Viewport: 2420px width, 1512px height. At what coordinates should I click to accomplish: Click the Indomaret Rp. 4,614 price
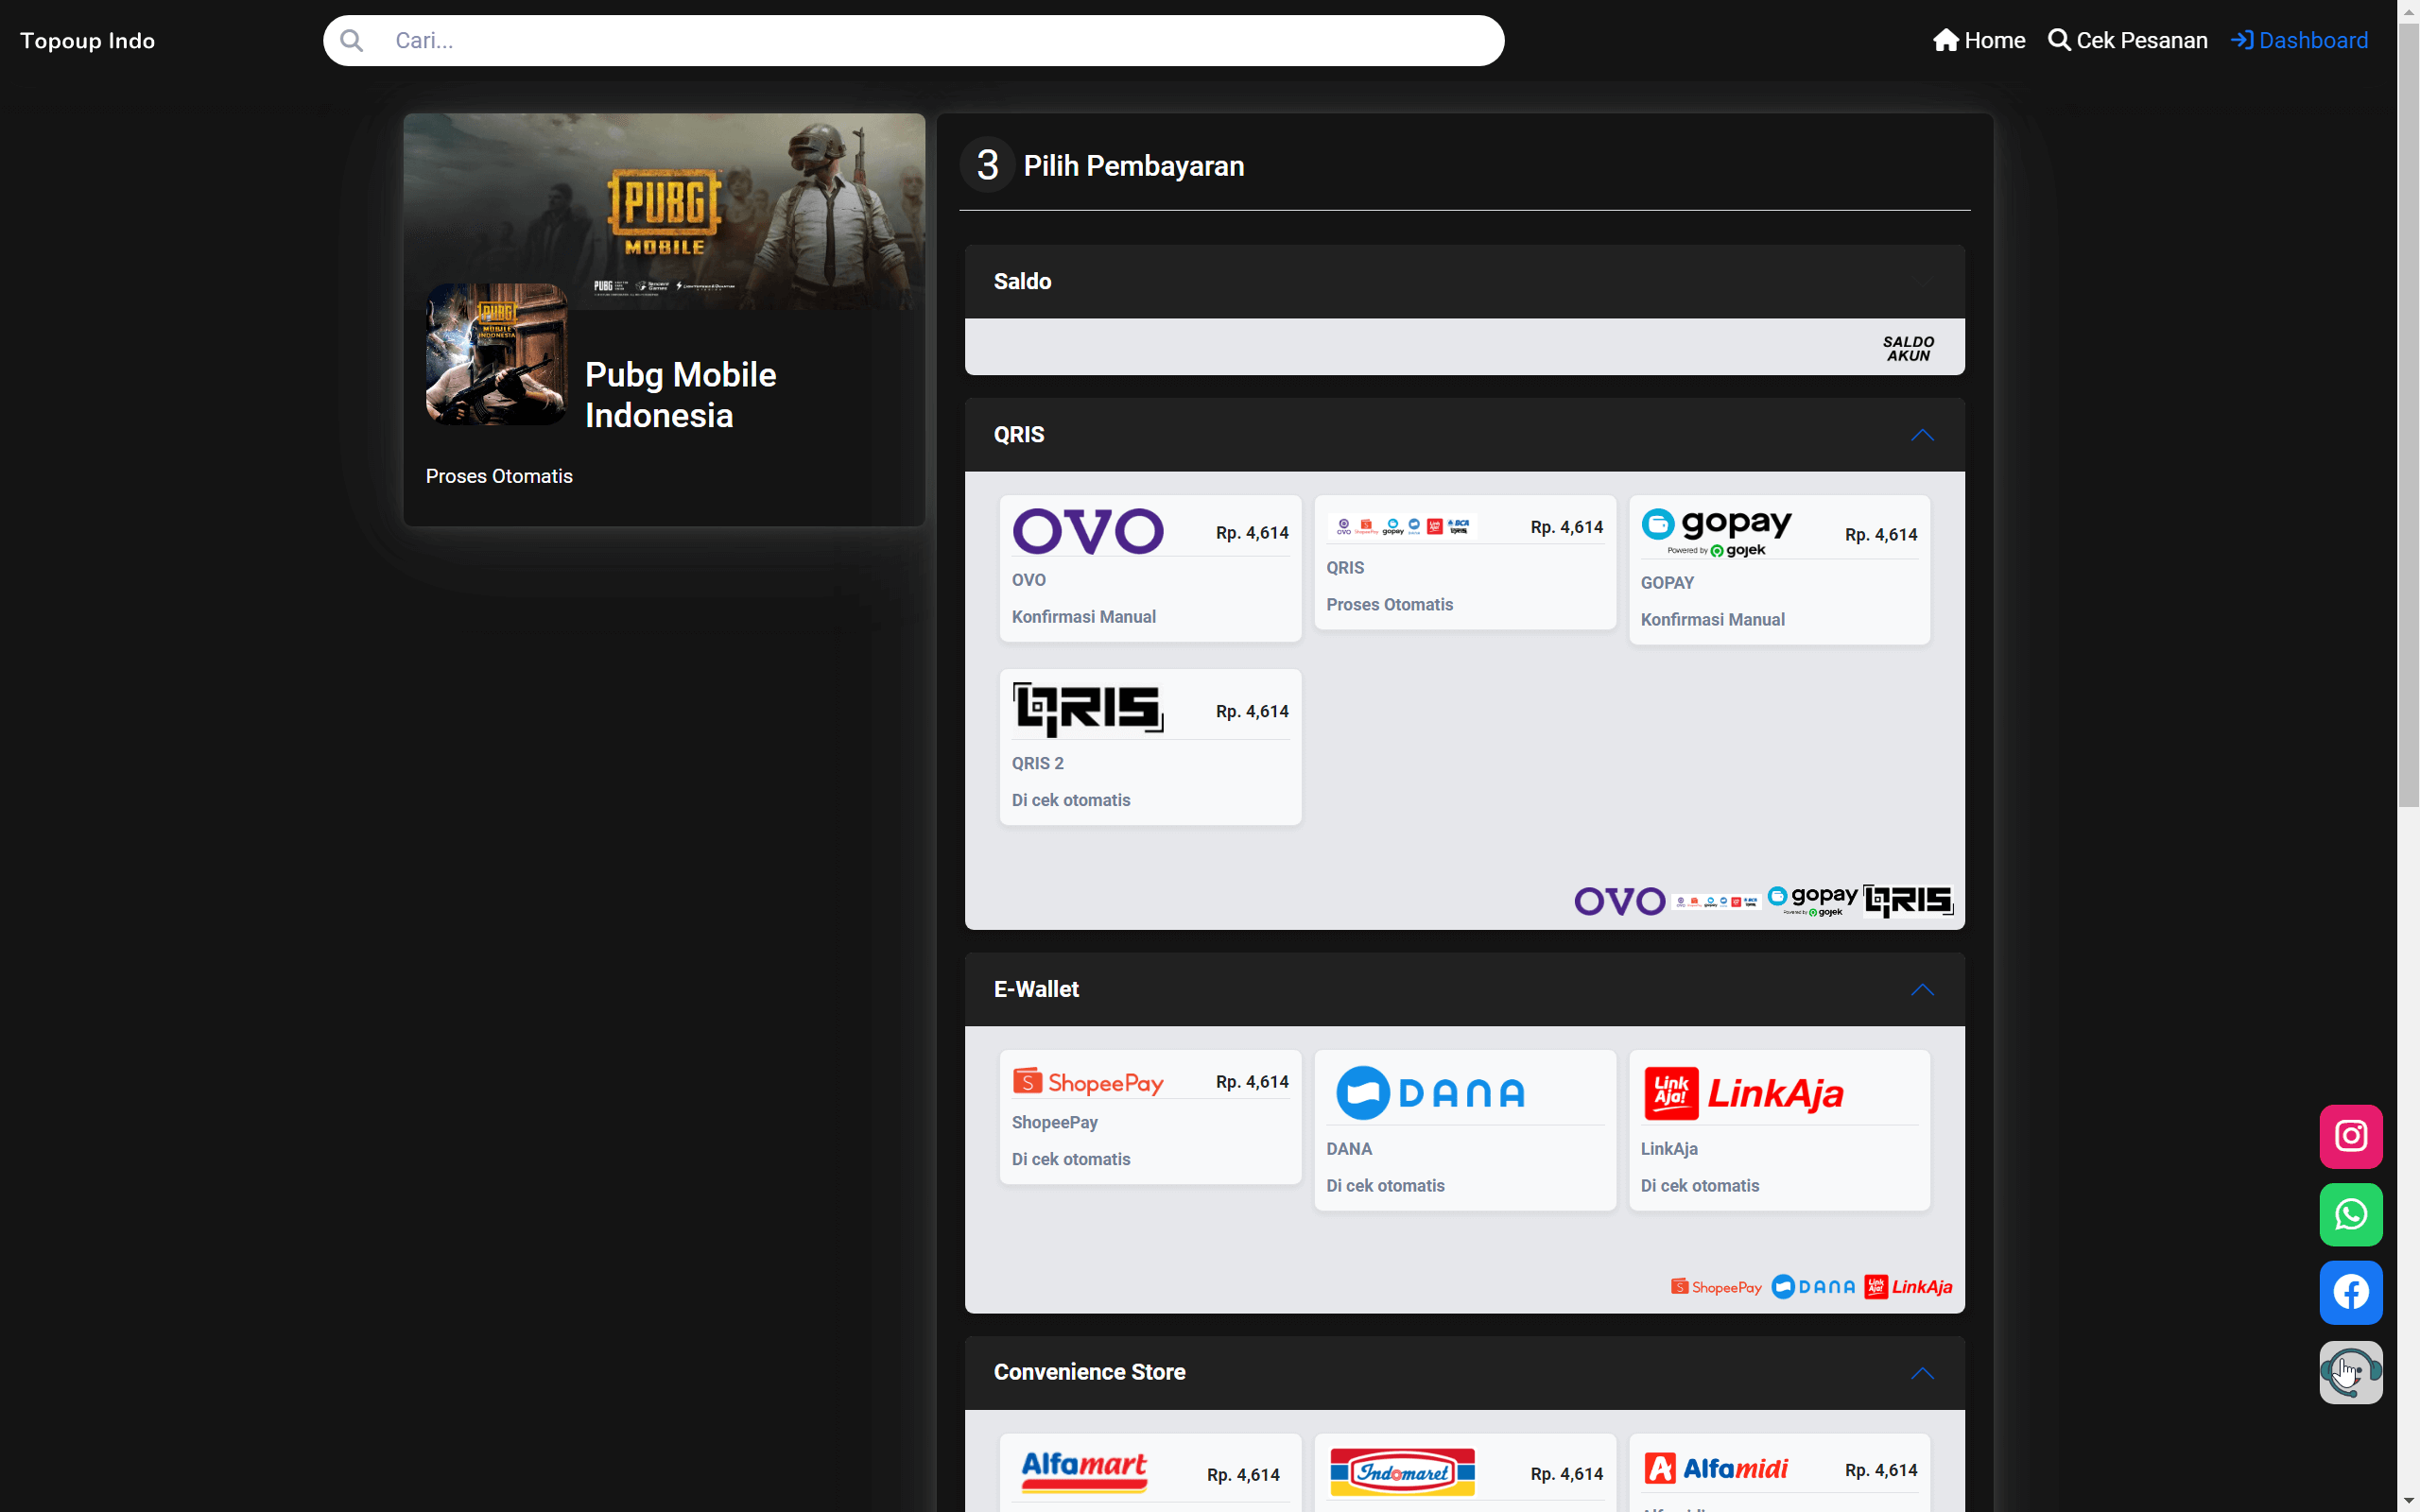pos(1566,1474)
